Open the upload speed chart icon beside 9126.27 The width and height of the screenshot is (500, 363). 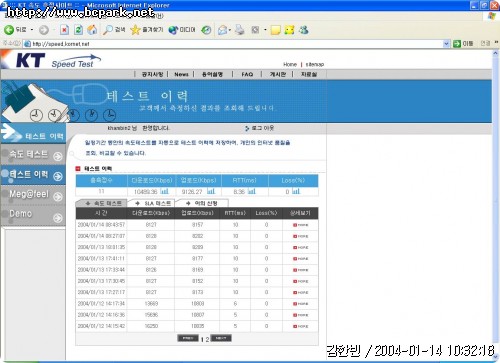pyautogui.click(x=211, y=191)
